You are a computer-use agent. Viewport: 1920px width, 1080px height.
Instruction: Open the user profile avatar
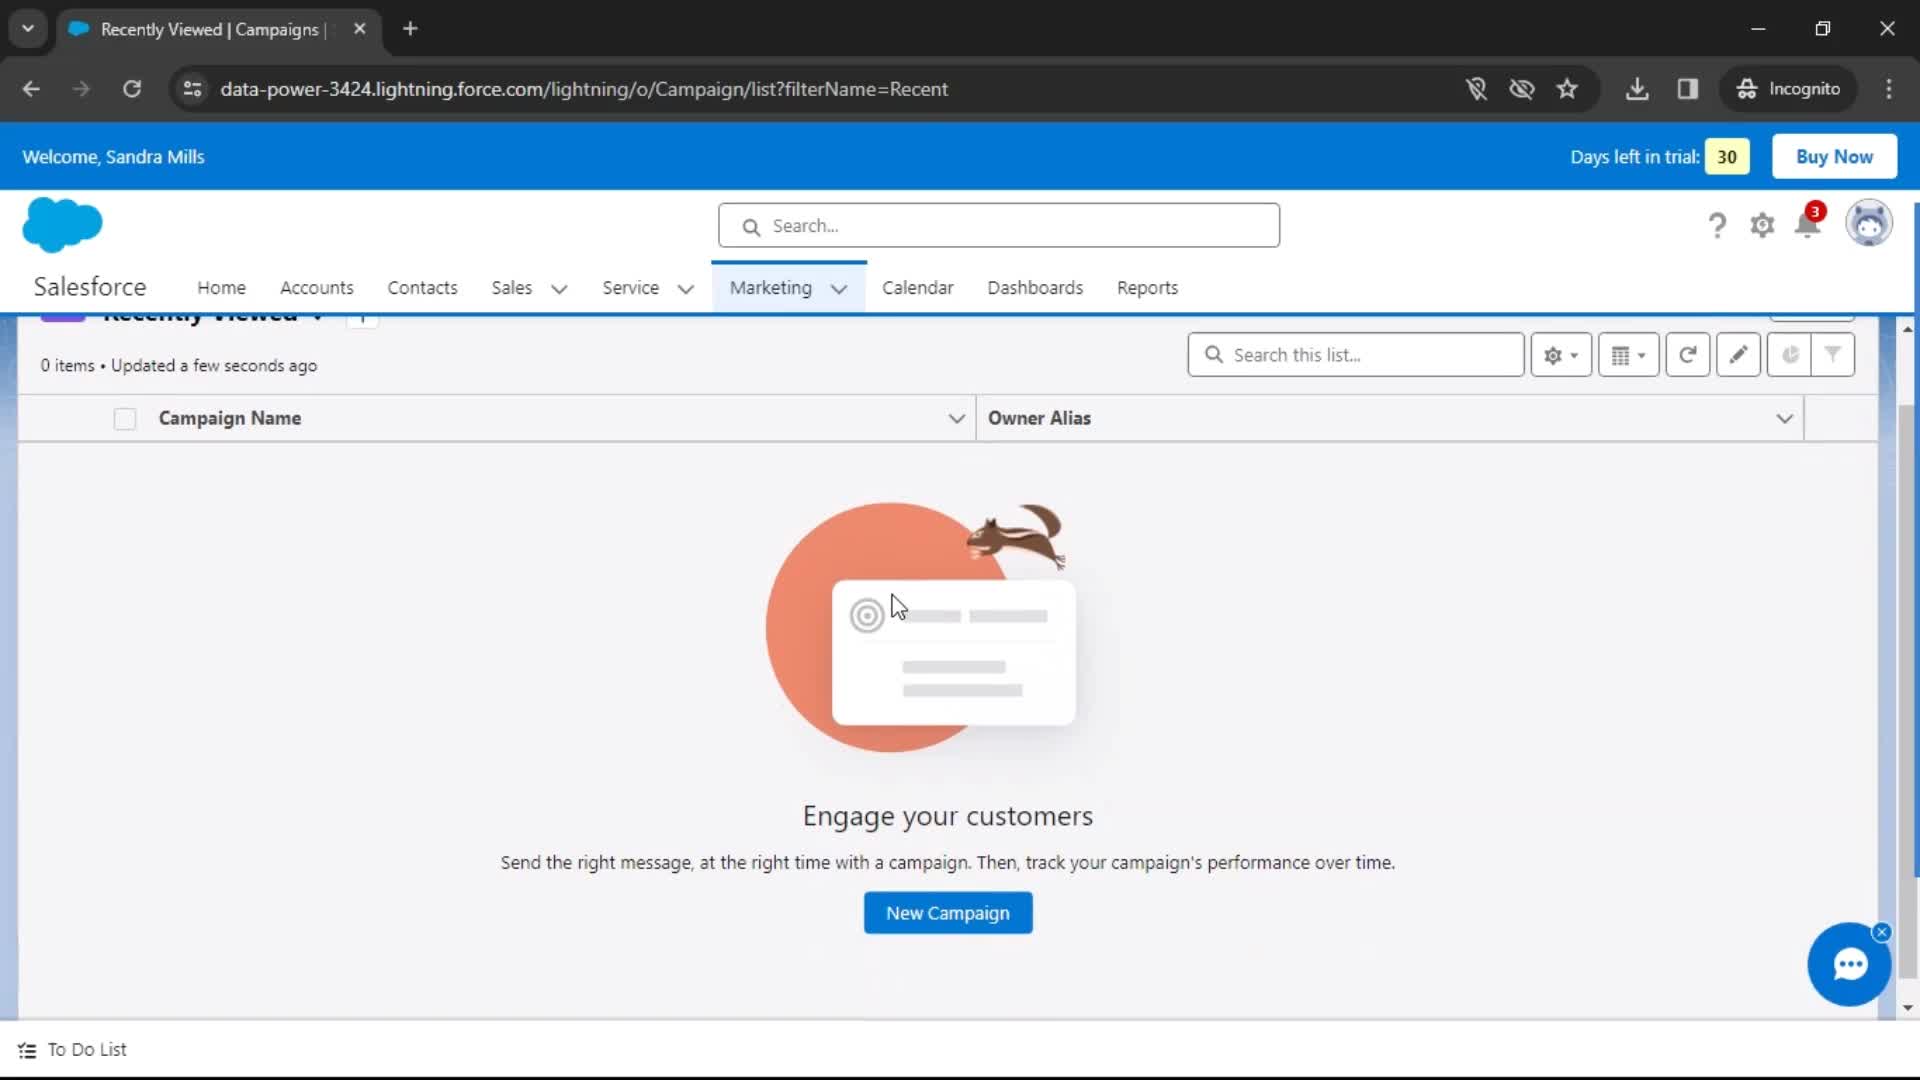point(1868,223)
